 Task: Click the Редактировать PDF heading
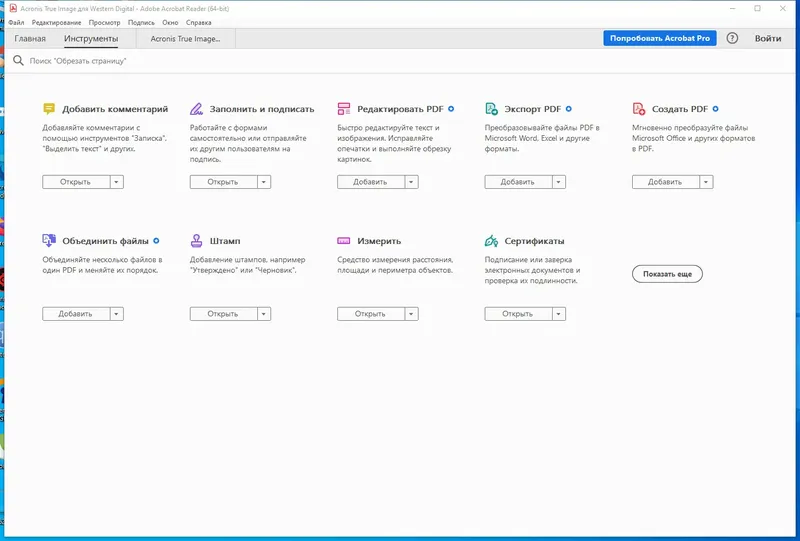point(400,109)
